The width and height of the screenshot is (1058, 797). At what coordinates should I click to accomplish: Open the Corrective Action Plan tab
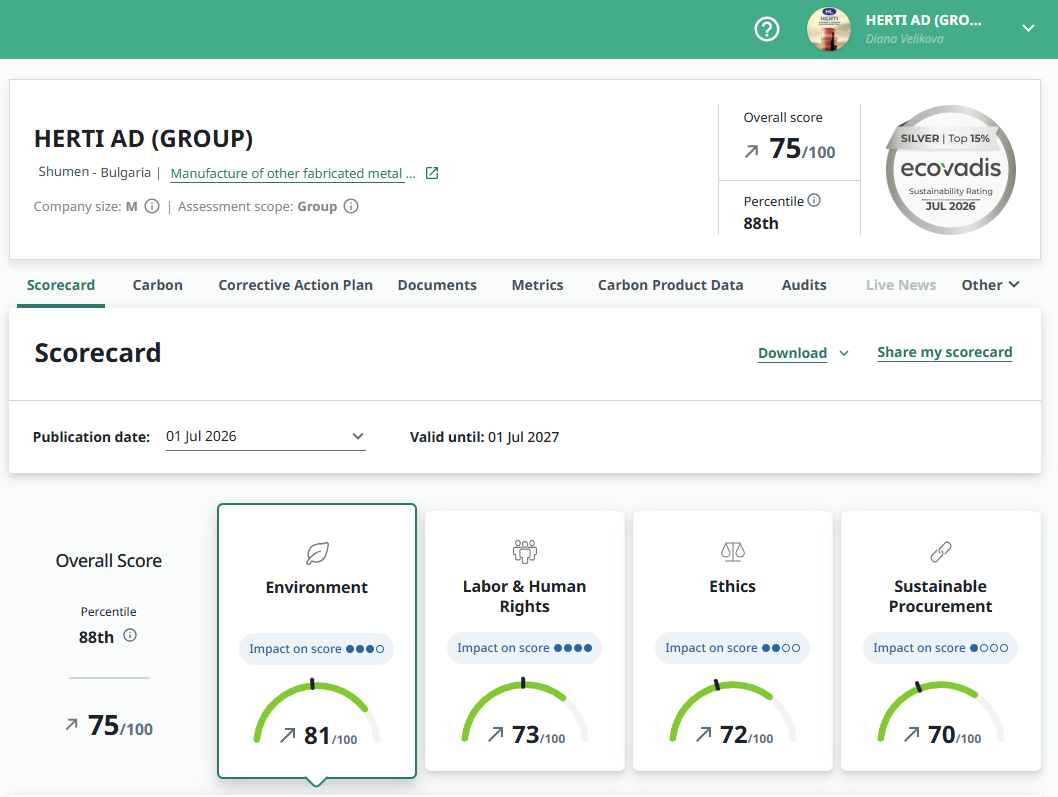(296, 285)
